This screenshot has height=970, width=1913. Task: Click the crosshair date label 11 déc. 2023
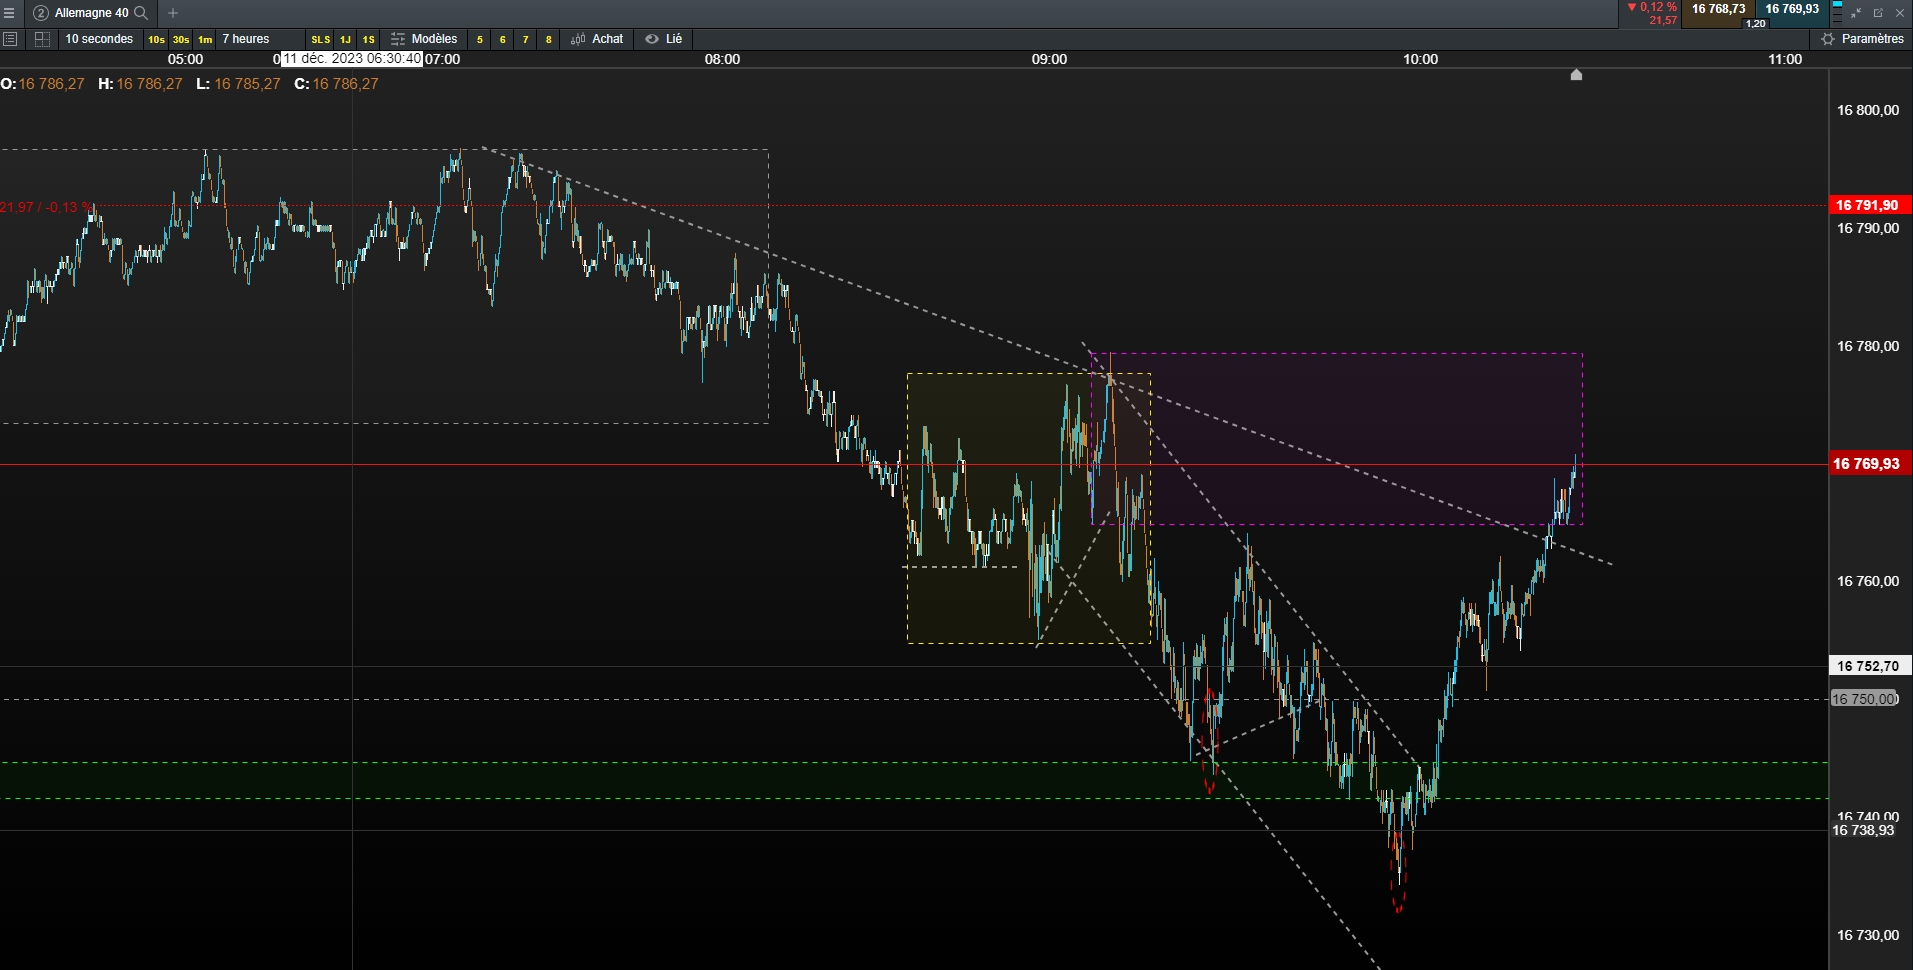click(x=351, y=59)
